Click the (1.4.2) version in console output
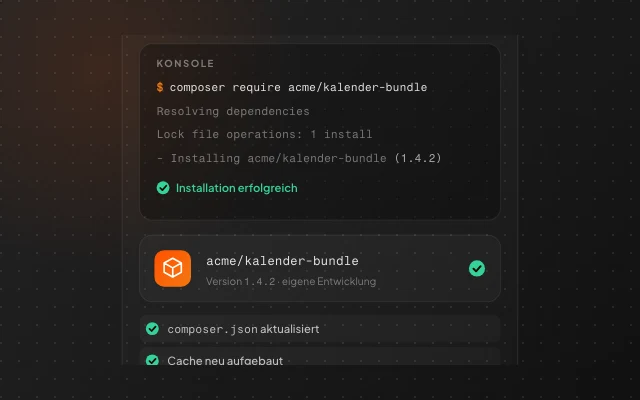 [418, 158]
